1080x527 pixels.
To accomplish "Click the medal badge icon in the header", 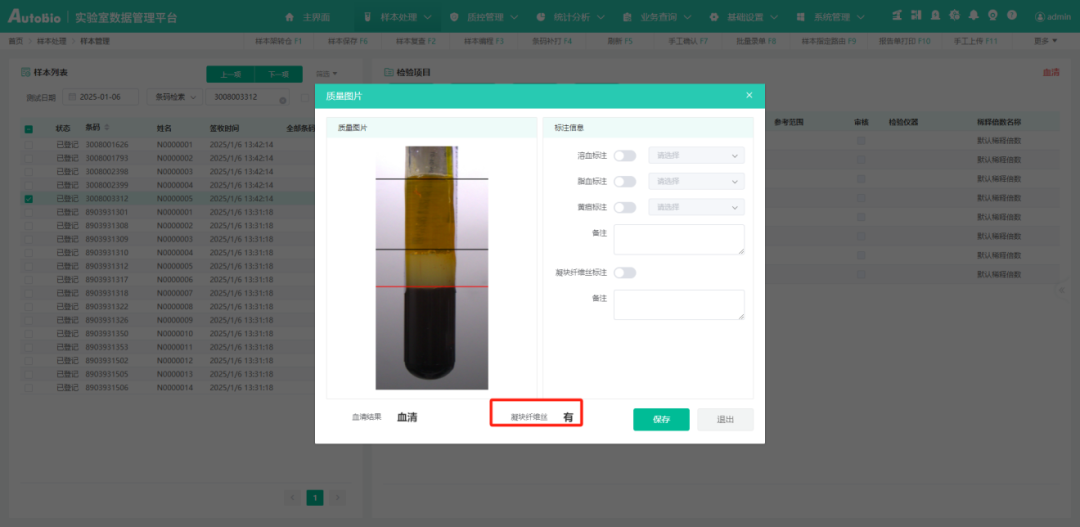I will point(993,15).
